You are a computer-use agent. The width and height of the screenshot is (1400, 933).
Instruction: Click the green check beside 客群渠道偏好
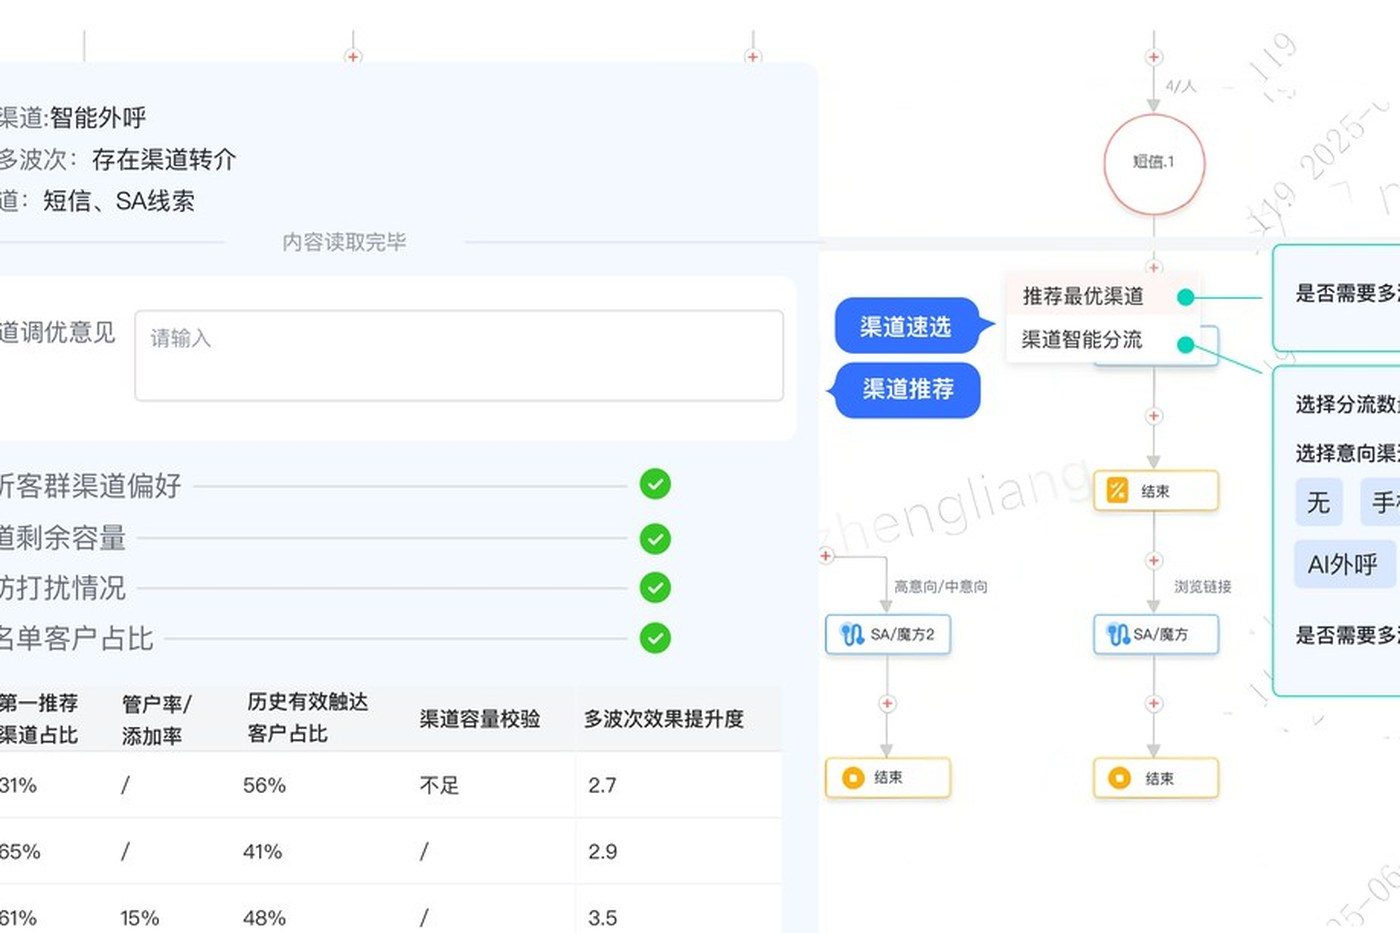click(x=655, y=485)
